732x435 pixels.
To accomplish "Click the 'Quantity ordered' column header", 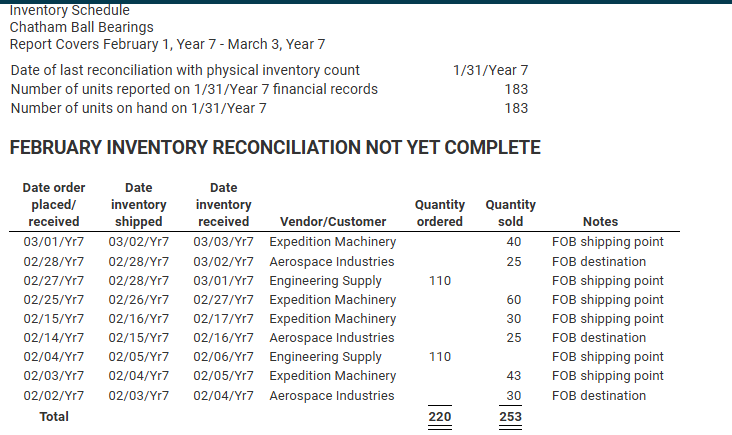I will coord(440,213).
